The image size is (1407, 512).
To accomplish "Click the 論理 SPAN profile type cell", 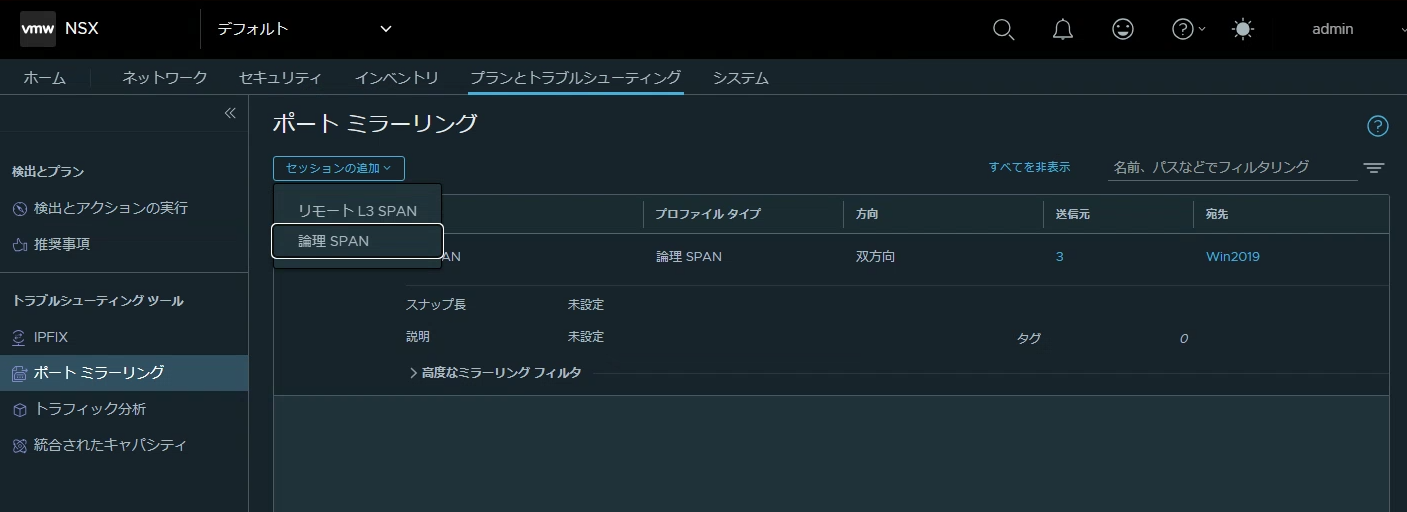I will click(x=689, y=257).
